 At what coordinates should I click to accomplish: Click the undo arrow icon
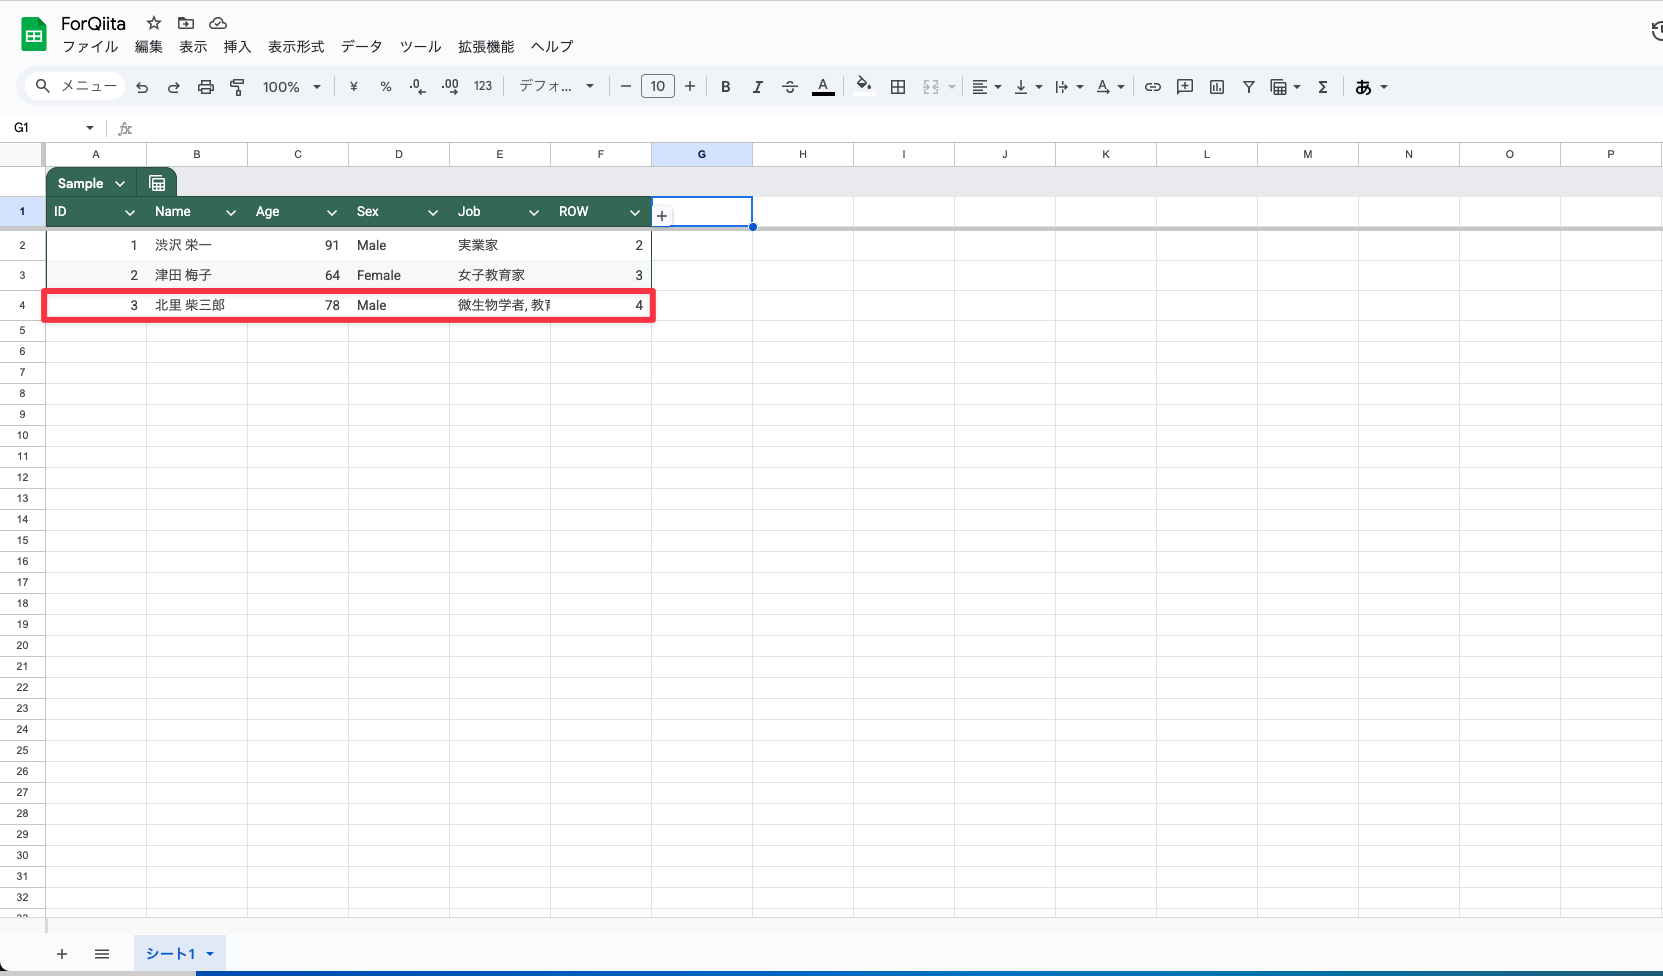[142, 87]
